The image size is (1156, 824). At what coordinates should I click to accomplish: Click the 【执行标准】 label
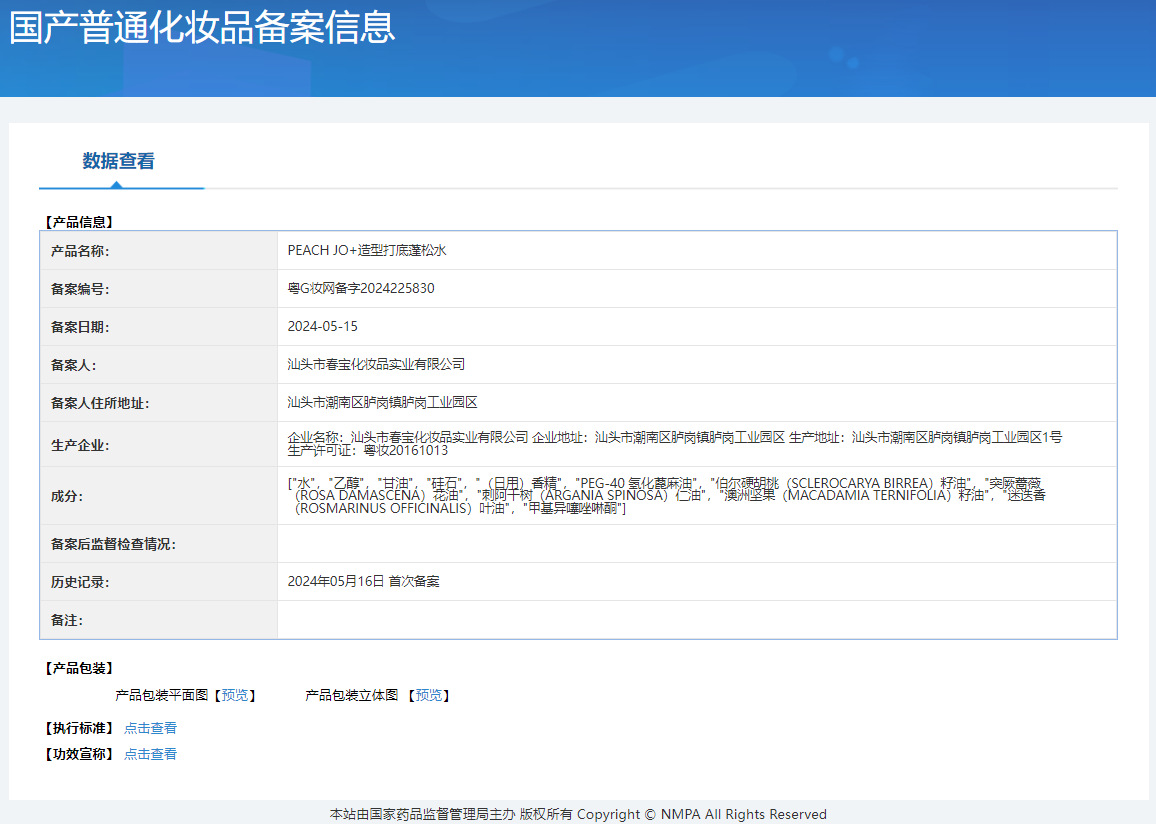tap(79, 728)
